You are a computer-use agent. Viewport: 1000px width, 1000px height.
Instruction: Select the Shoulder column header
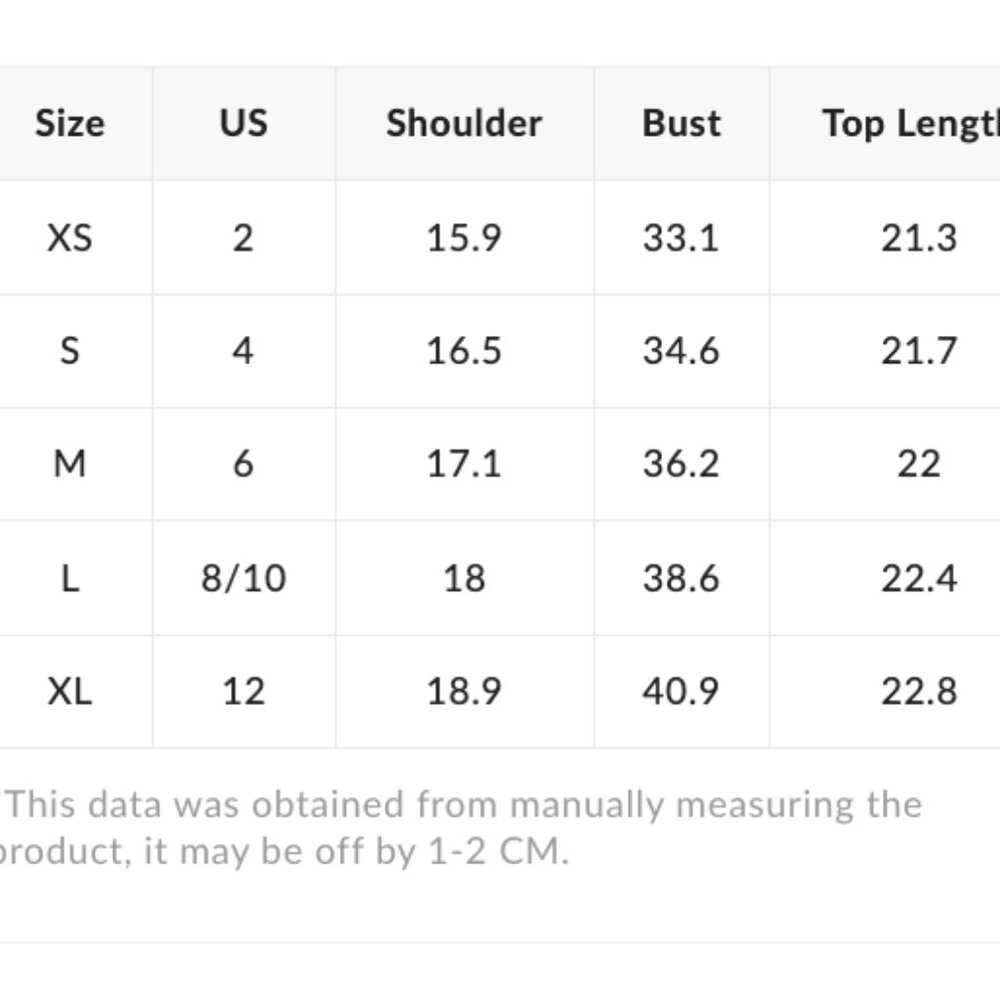[x=464, y=123]
